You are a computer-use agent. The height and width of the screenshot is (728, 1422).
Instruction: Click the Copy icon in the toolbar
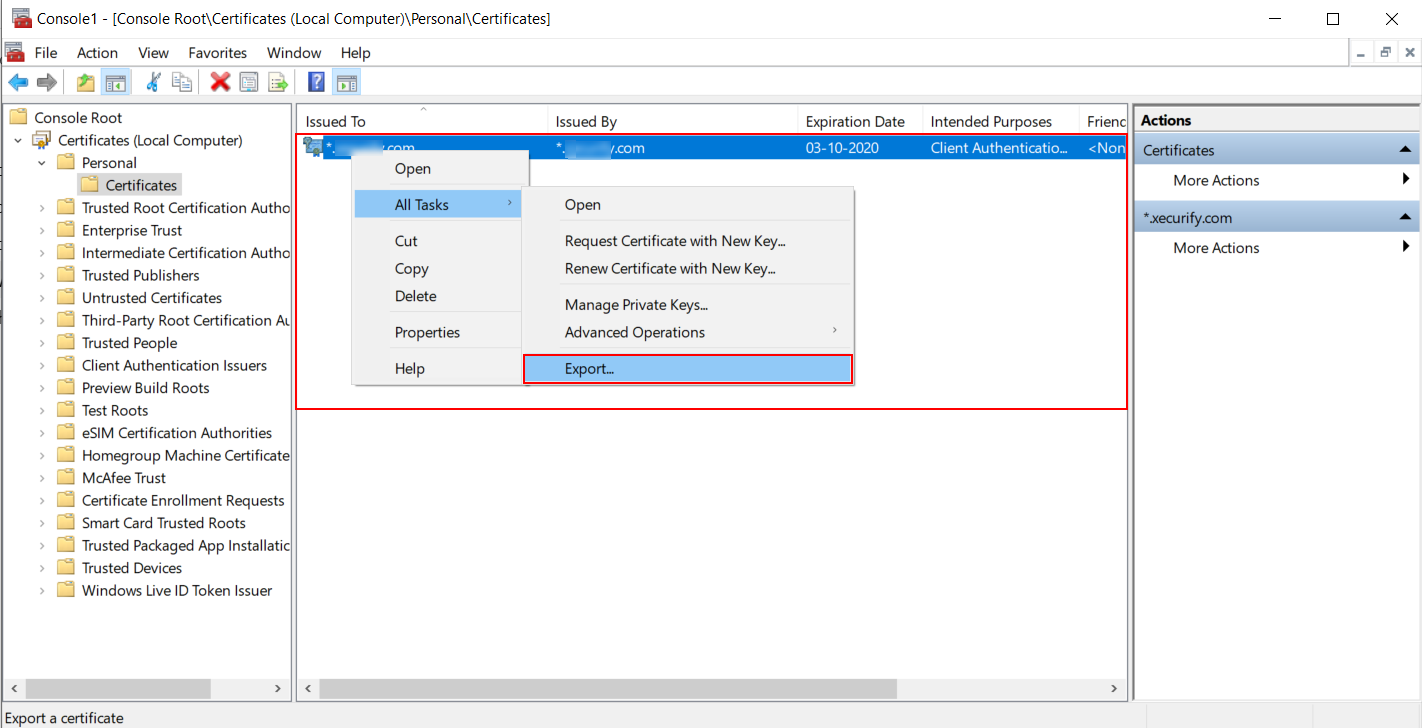click(182, 81)
